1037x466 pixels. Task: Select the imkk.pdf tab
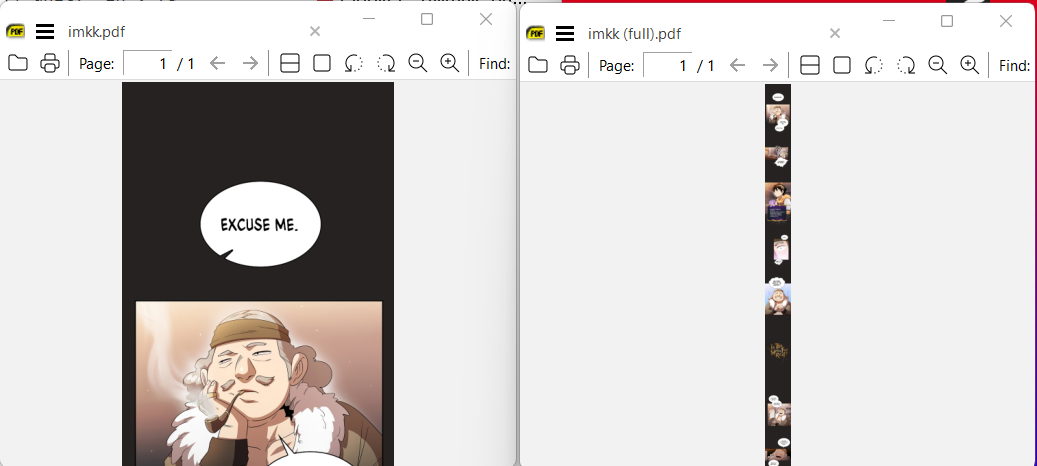(97, 32)
